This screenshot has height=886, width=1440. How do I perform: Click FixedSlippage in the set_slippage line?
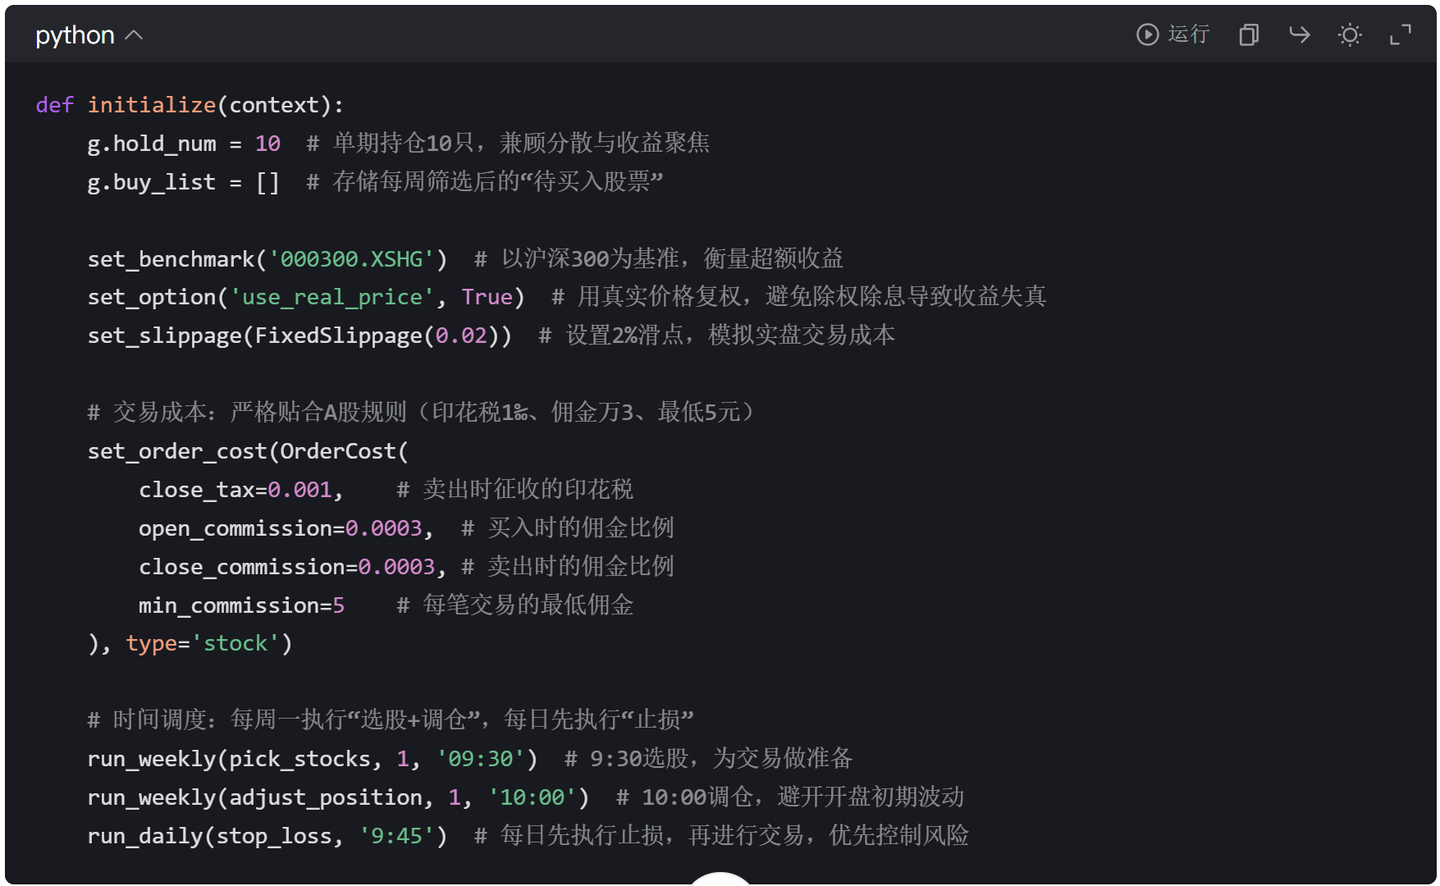338,335
